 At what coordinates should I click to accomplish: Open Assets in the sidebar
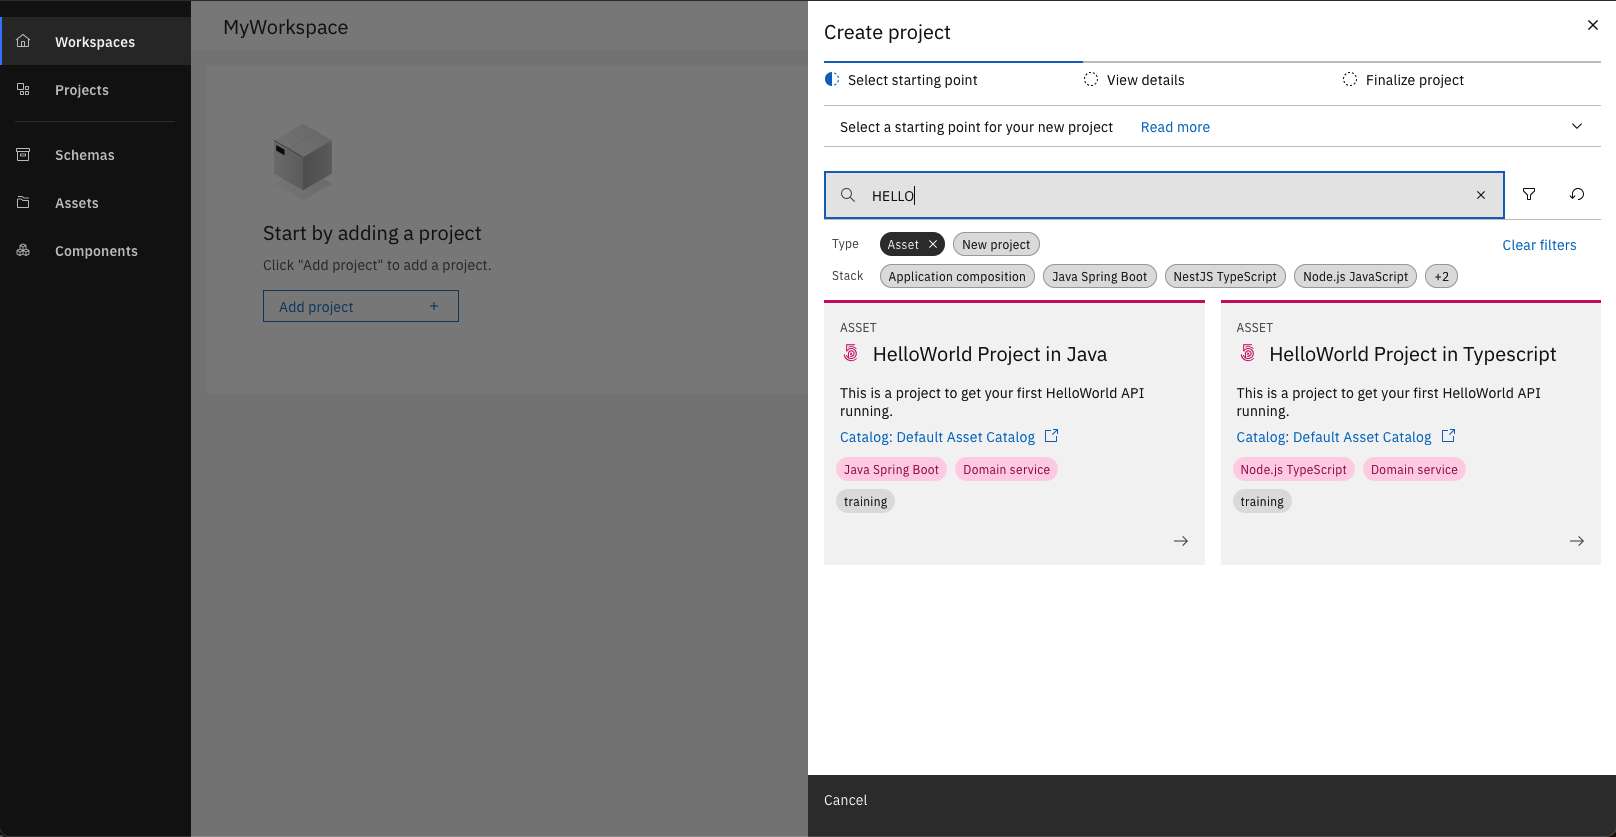coord(95,202)
